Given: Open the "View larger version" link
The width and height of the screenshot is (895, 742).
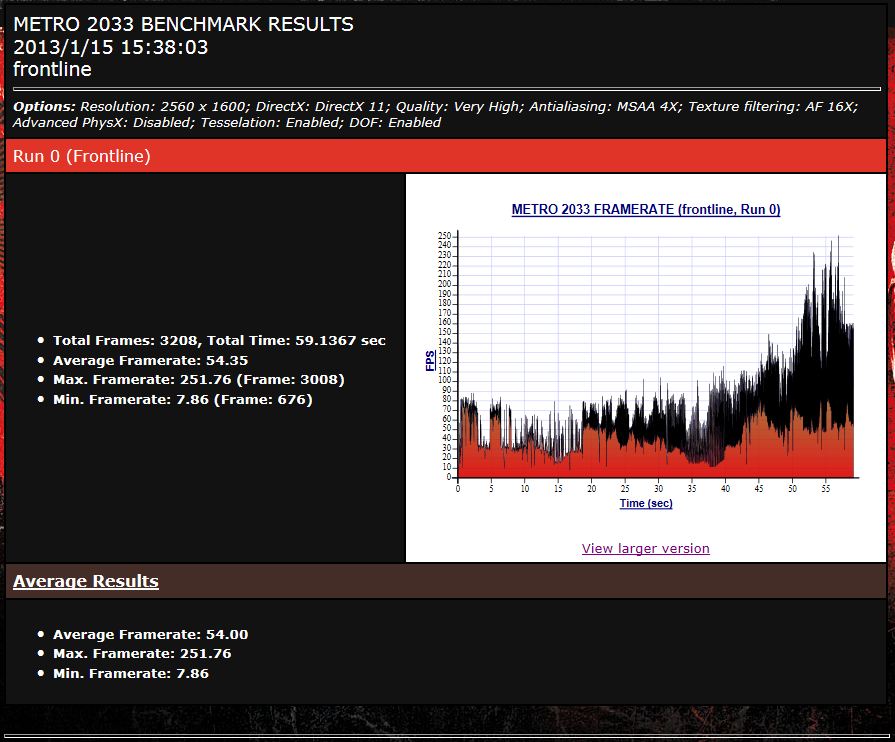Looking at the screenshot, I should click(x=646, y=549).
